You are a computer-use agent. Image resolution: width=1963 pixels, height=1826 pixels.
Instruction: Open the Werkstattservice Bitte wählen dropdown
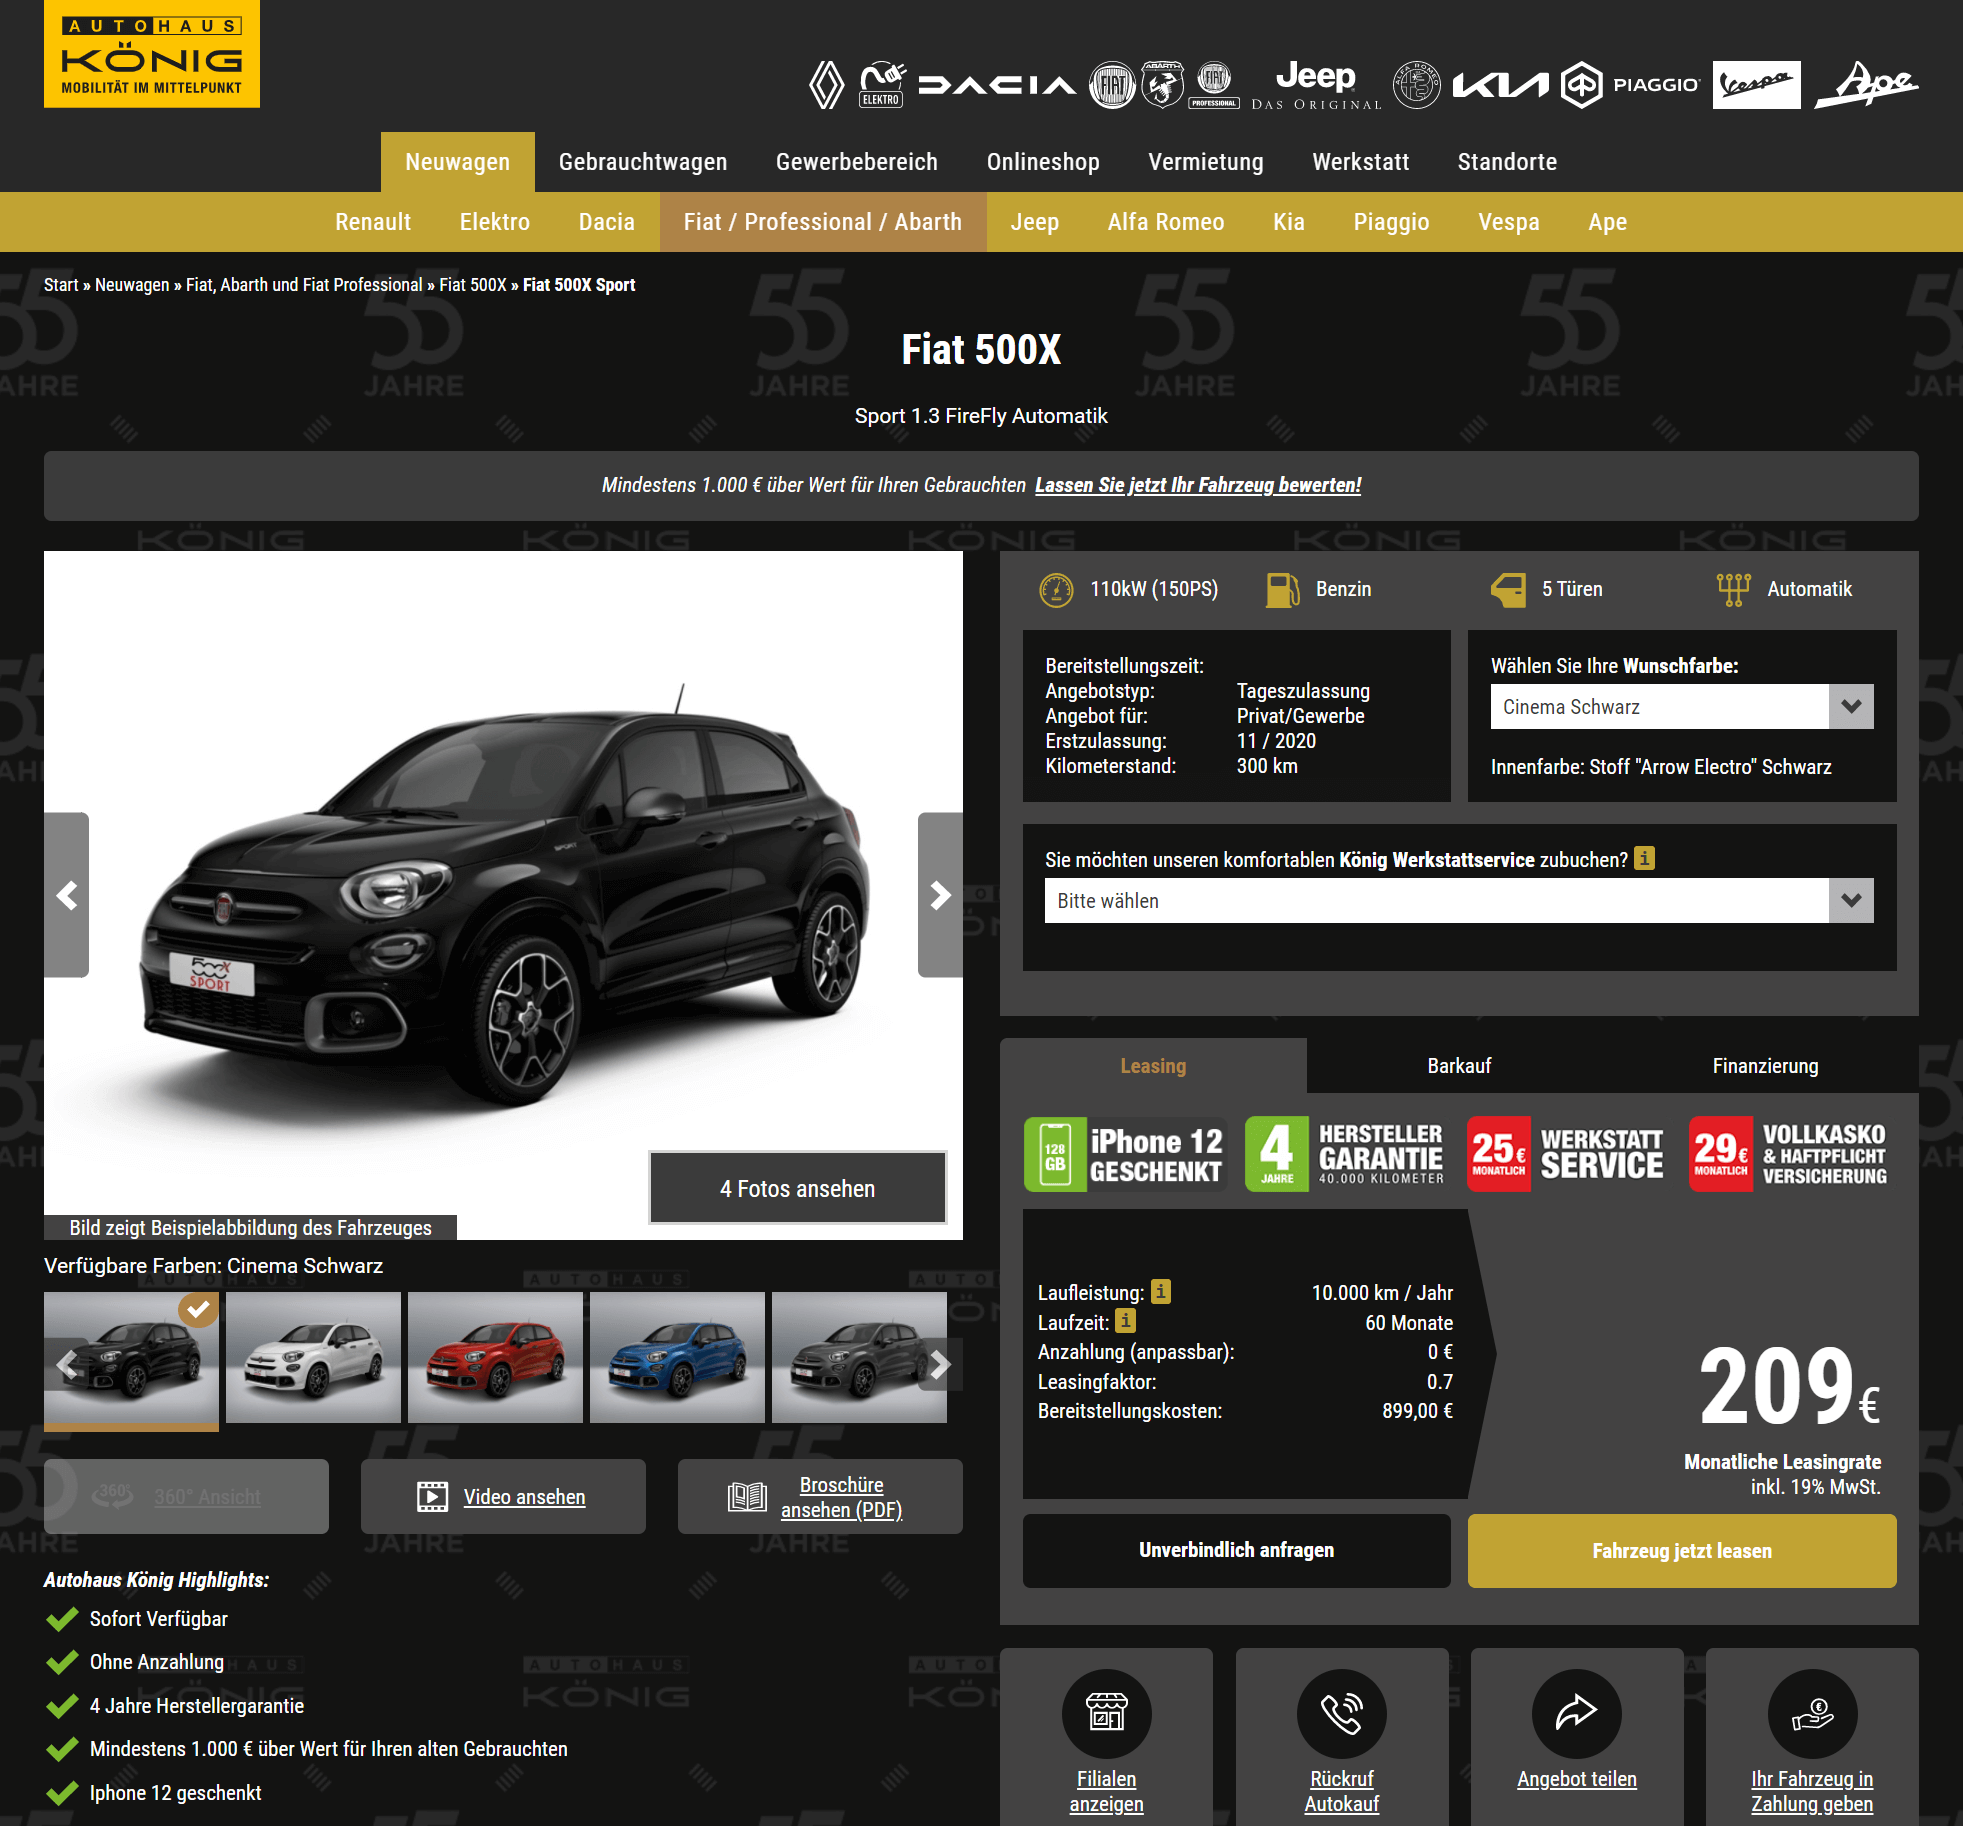click(x=1459, y=901)
